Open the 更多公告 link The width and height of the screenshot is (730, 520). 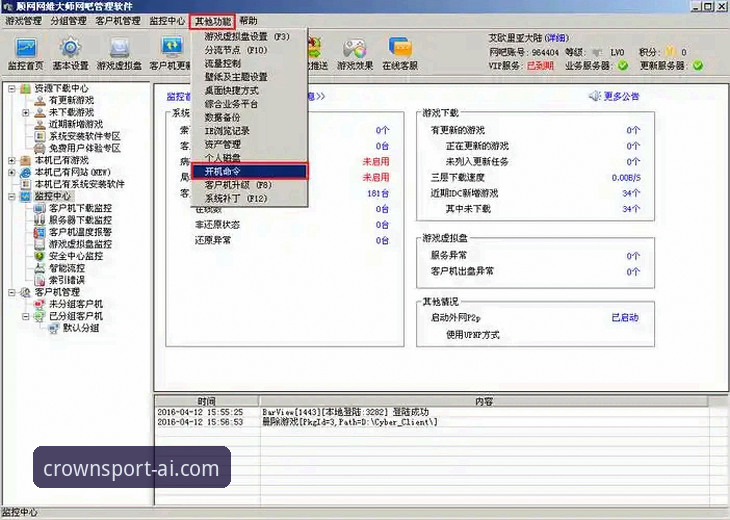click(x=622, y=96)
